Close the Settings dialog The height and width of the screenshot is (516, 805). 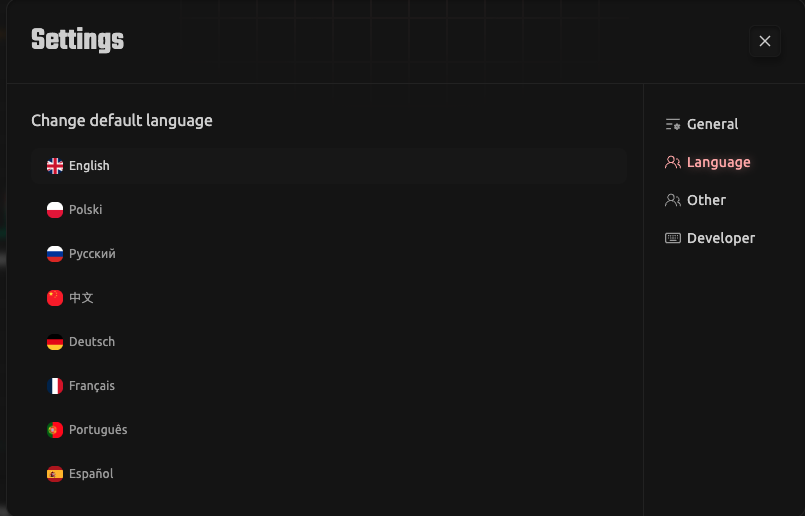765,41
